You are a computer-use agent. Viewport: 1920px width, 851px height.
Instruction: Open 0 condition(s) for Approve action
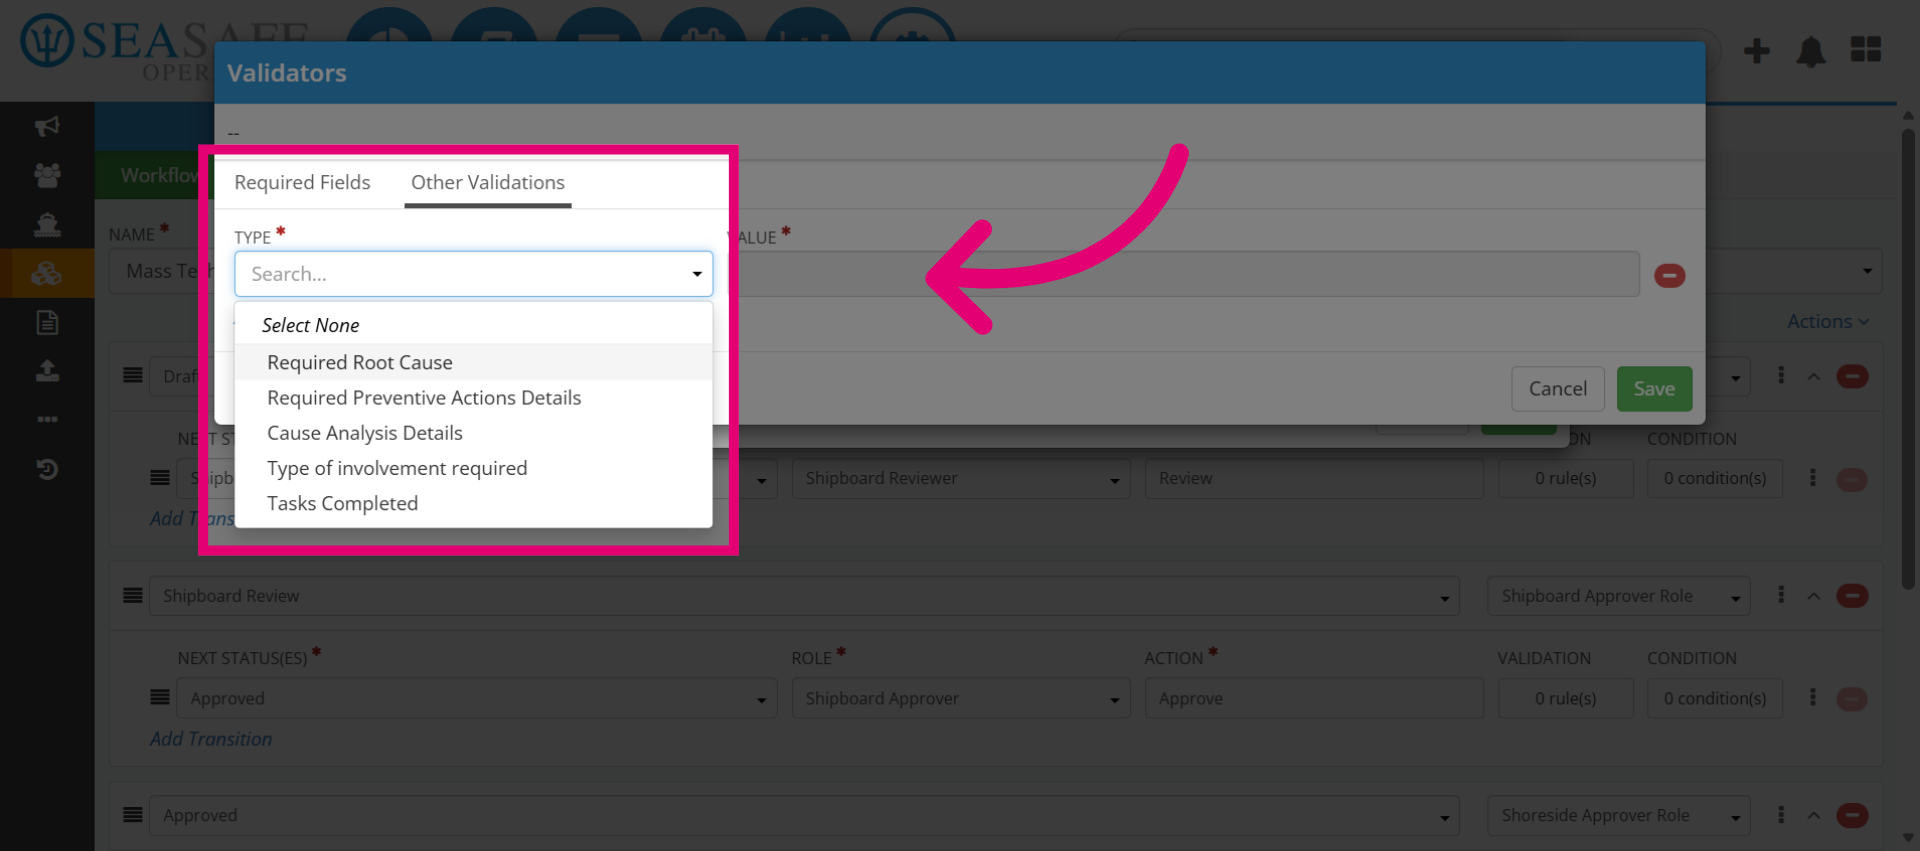(1715, 698)
